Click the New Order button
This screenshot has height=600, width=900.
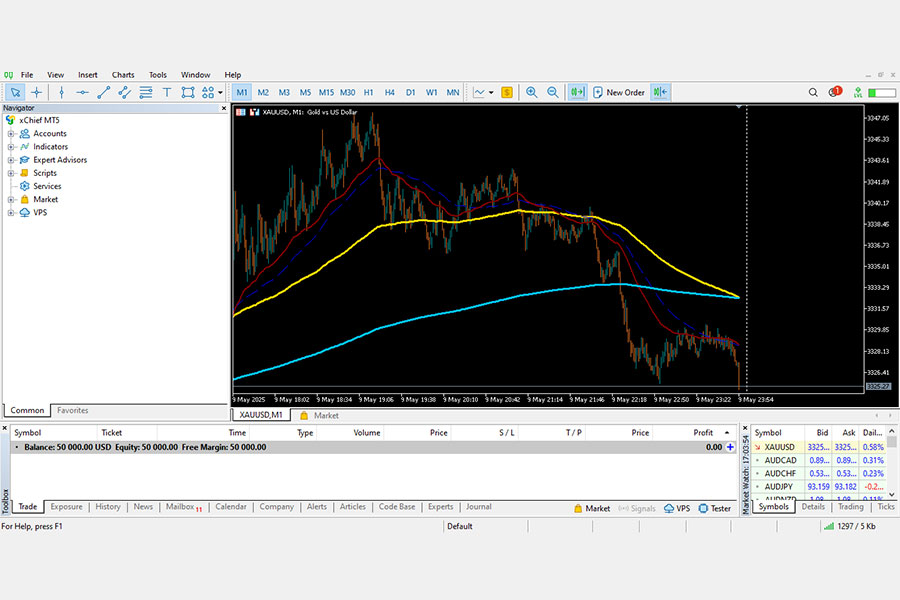[619, 92]
